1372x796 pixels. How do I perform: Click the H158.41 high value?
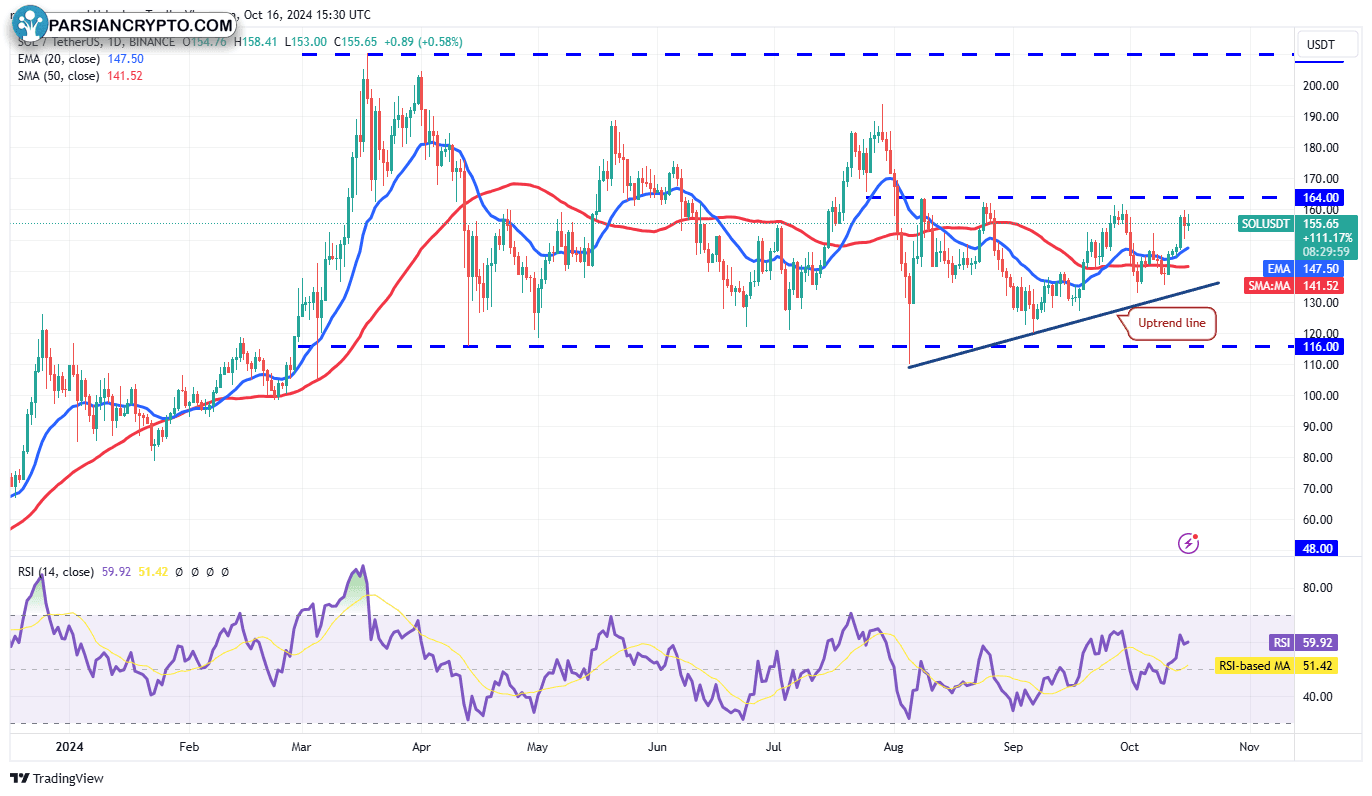pos(258,42)
